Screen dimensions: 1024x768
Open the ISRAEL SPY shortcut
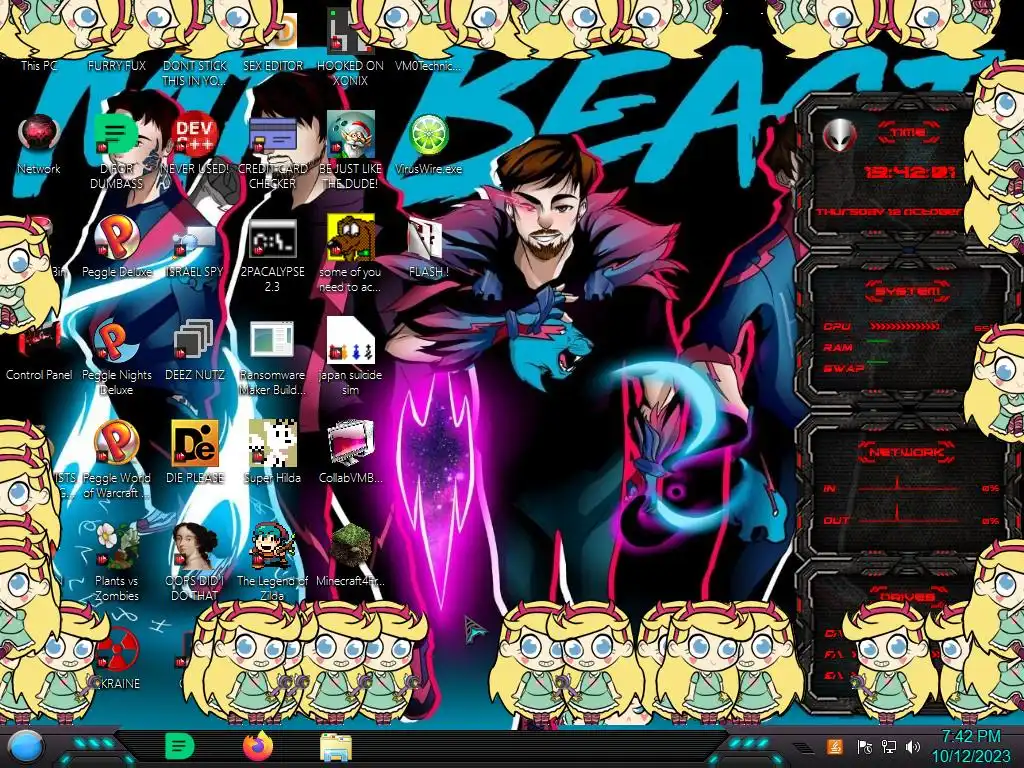195,242
